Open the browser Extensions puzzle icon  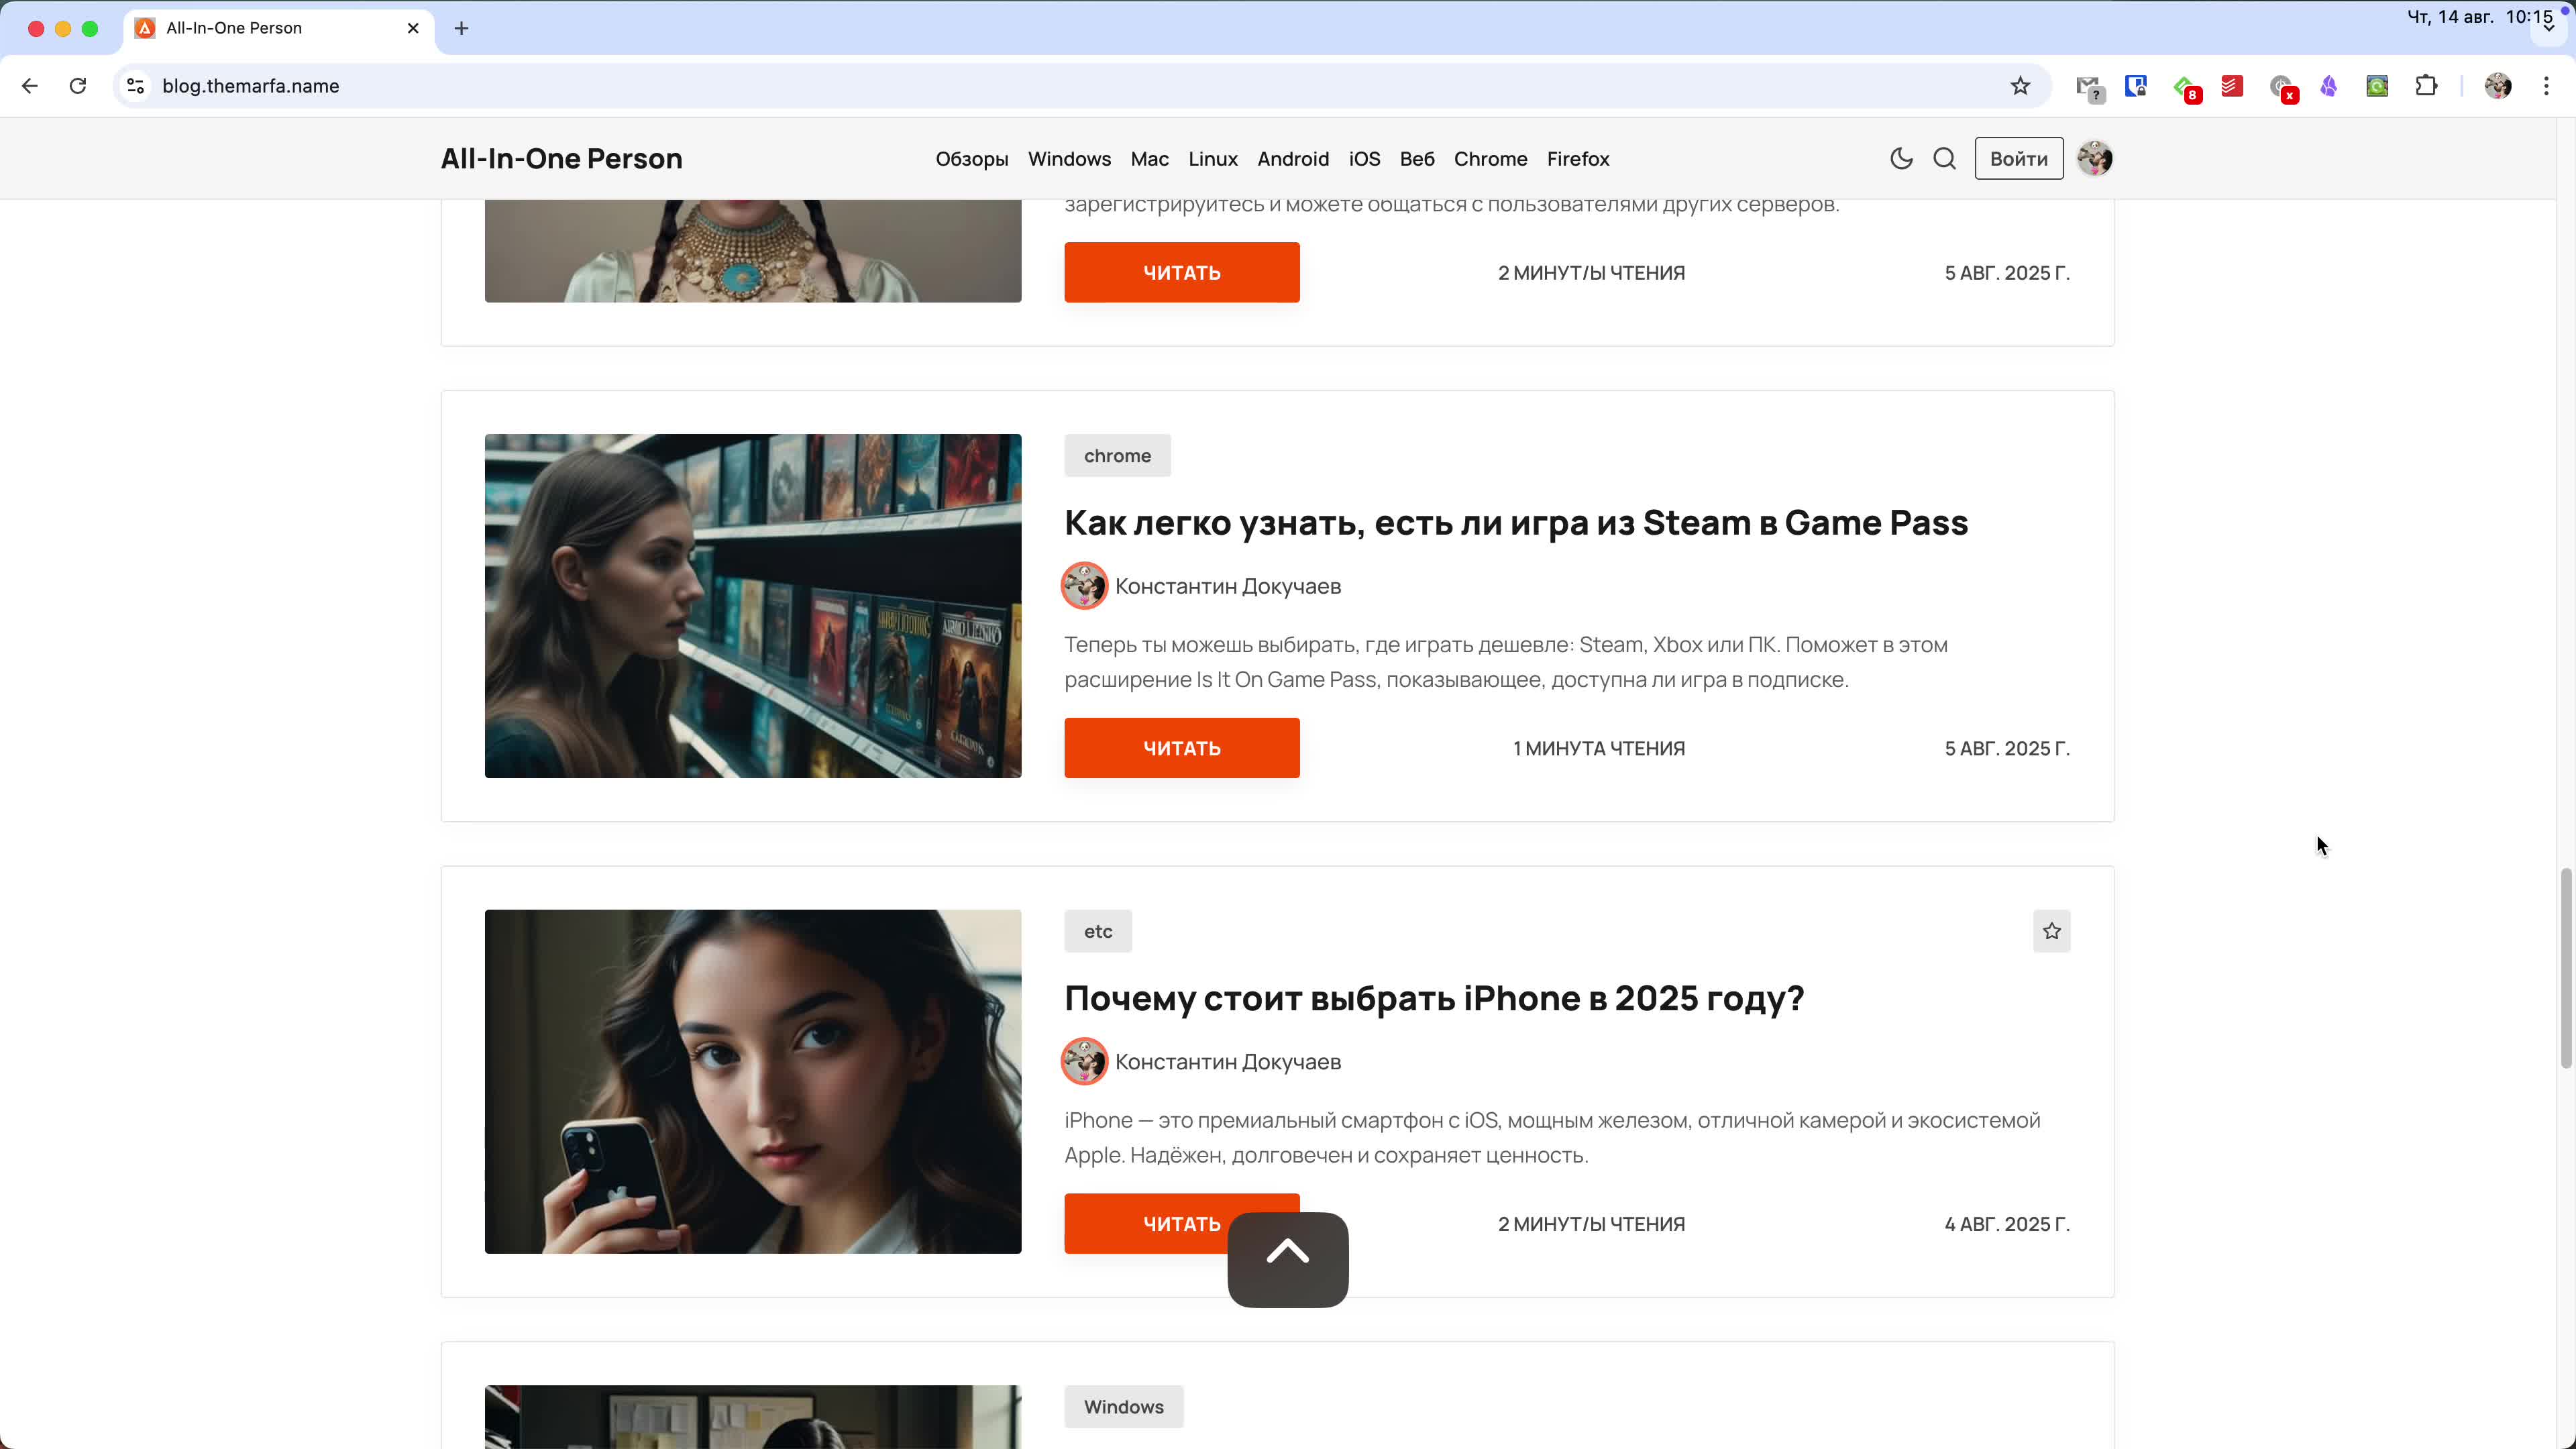click(2426, 86)
